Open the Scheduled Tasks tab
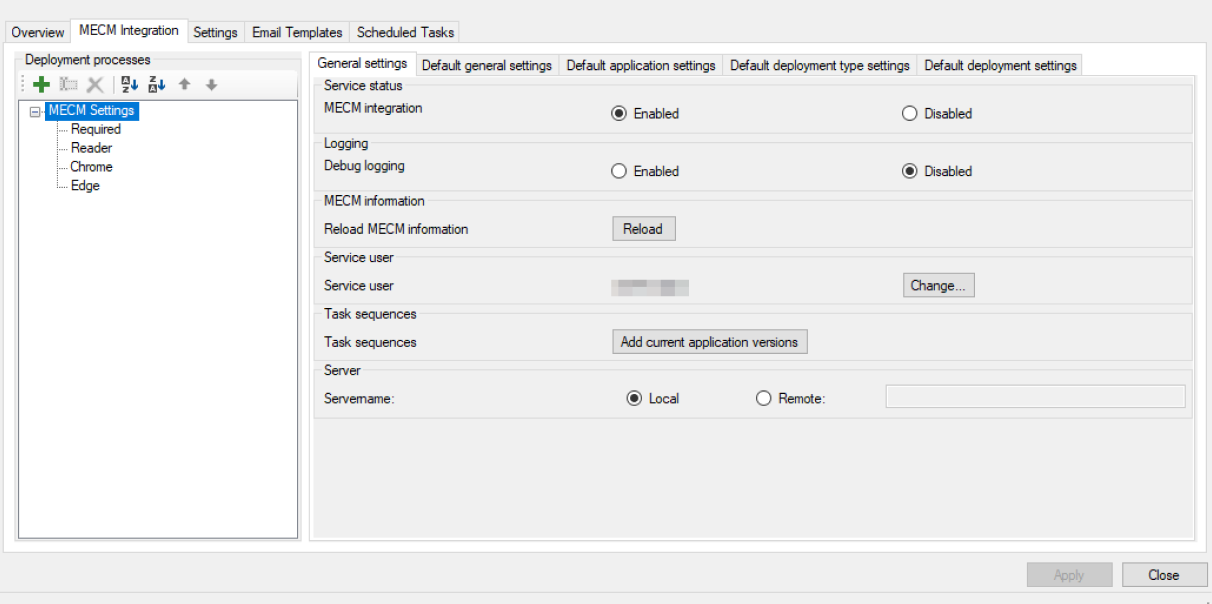This screenshot has height=604, width=1212. 405,32
